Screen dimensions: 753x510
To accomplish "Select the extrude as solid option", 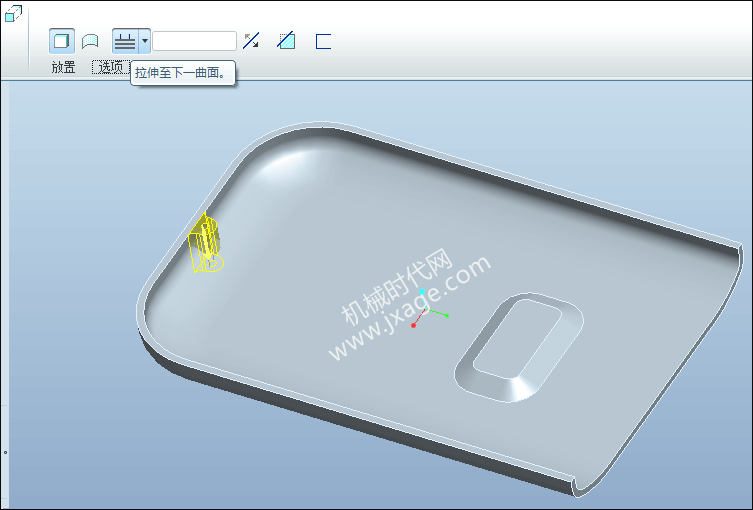I will 61,41.
